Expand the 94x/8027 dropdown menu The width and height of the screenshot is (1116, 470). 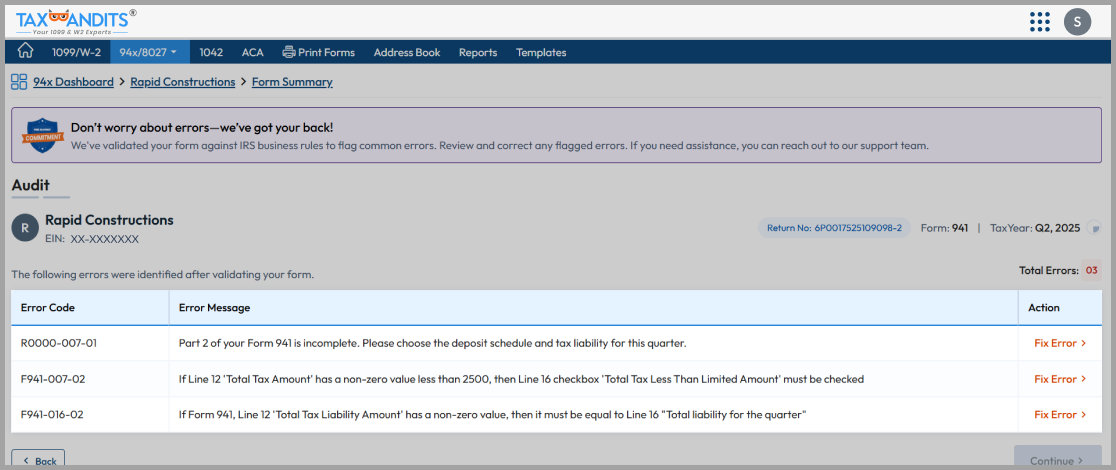tap(149, 52)
